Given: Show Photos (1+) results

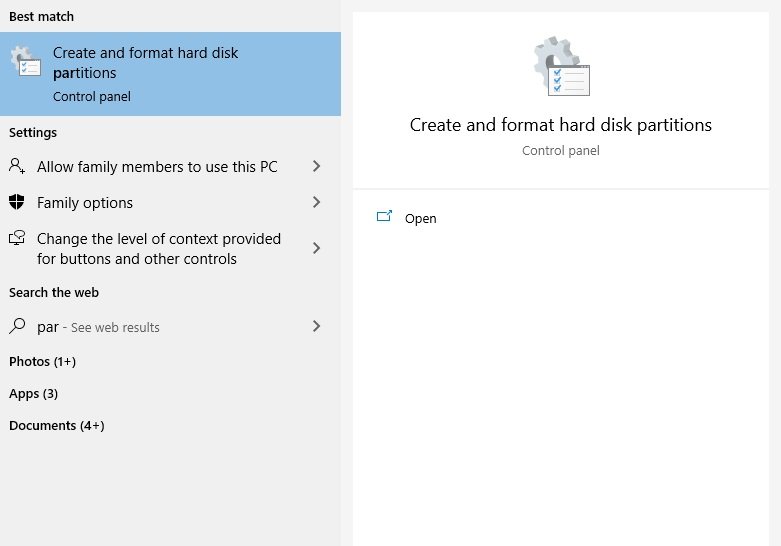Looking at the screenshot, I should point(42,361).
